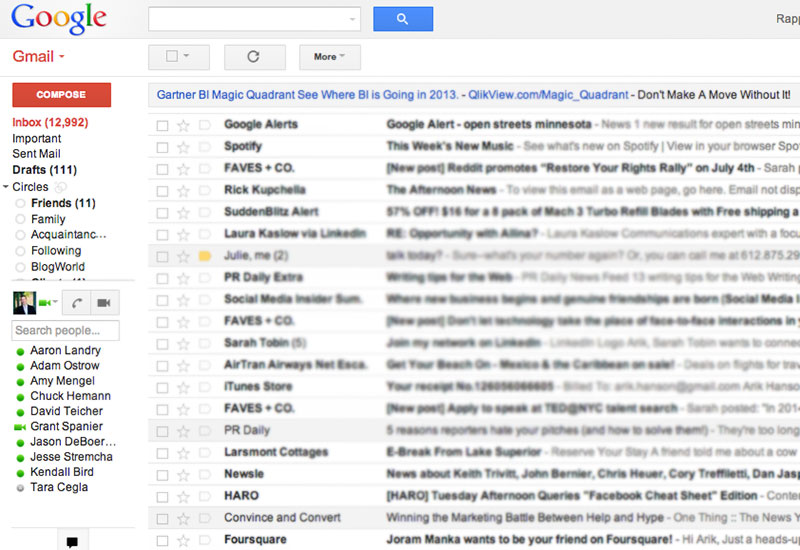
Task: Open This Week's New Music email
Action: (449, 146)
